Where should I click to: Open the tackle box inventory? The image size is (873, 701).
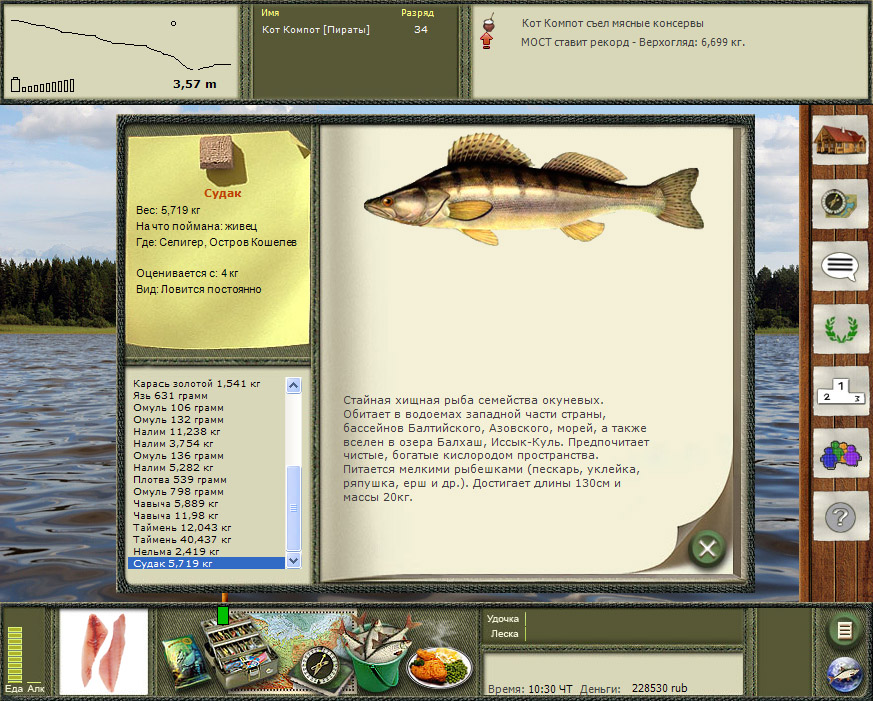tap(236, 653)
